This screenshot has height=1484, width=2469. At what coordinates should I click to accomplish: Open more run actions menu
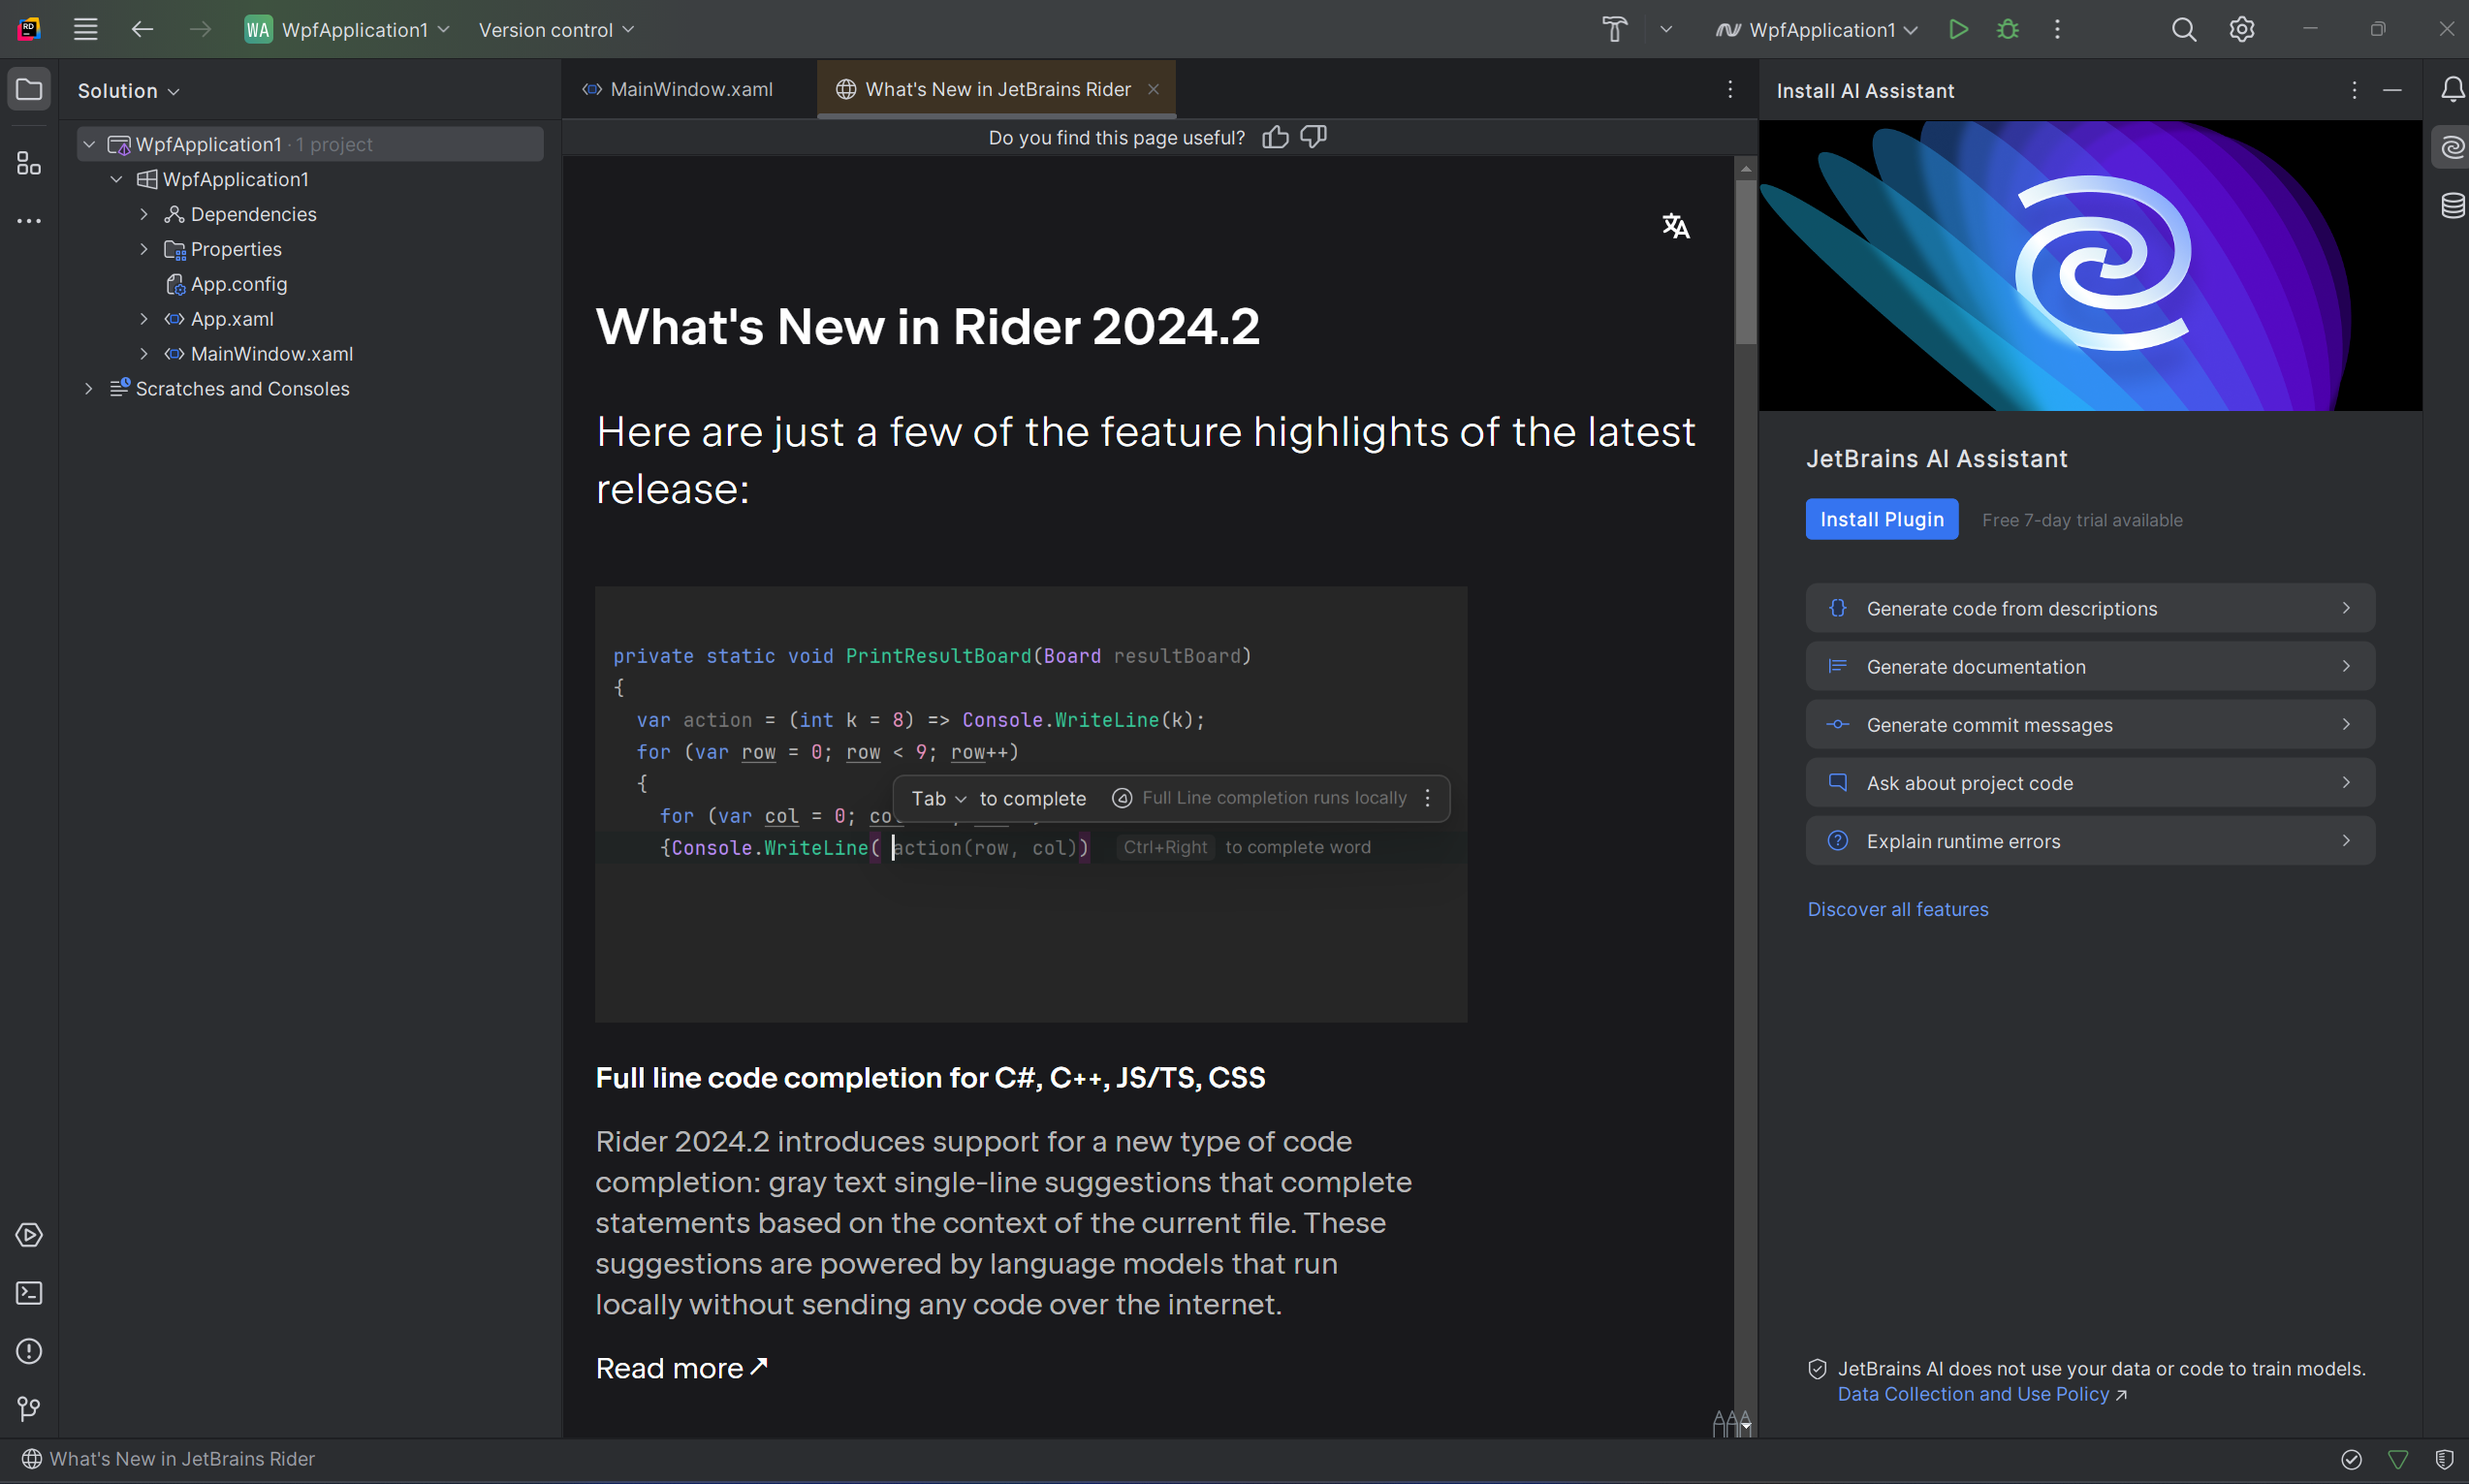click(x=2057, y=29)
